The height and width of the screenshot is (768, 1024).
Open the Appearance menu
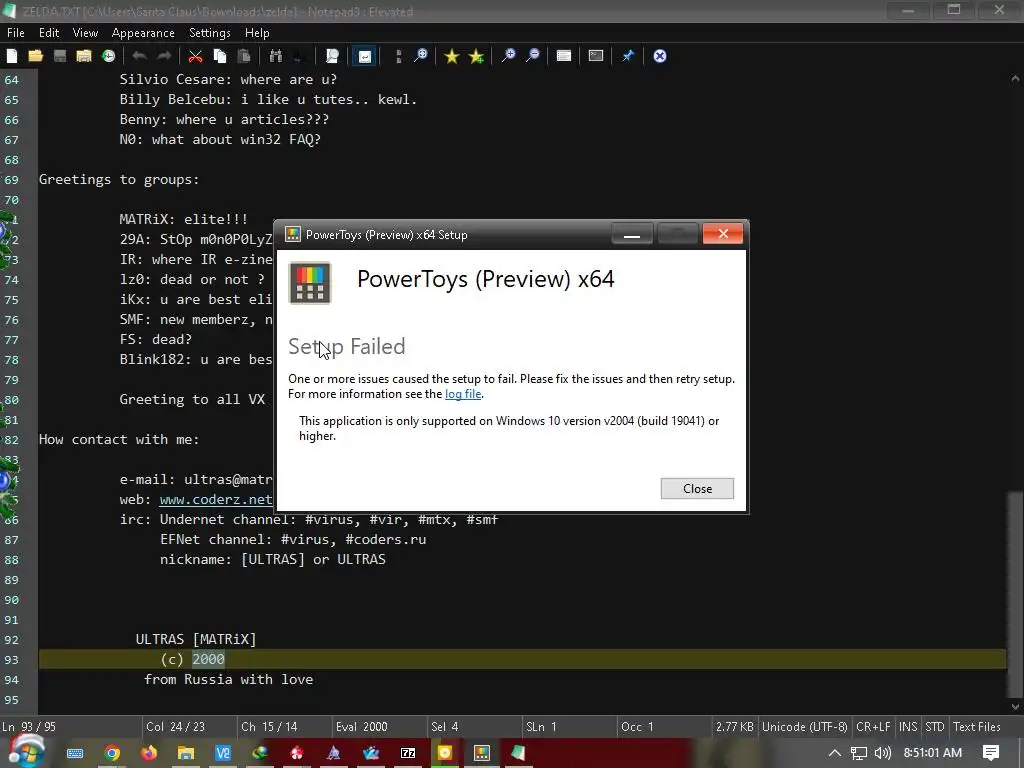tap(143, 33)
